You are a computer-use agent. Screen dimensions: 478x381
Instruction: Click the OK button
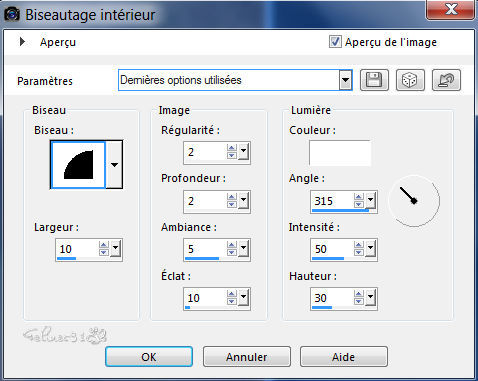[149, 357]
